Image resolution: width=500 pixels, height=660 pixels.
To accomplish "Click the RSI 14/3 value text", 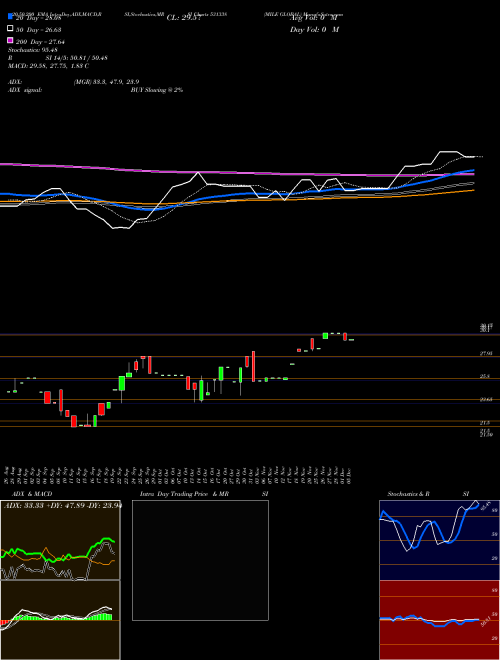I will point(77,58).
